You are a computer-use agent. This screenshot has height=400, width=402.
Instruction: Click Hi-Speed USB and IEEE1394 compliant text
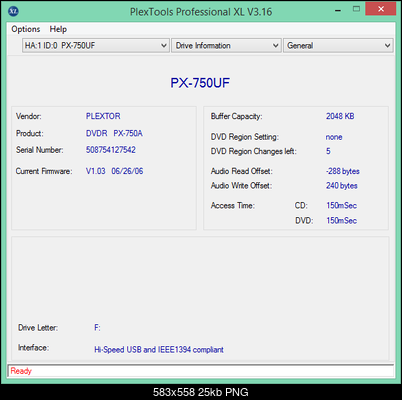[159, 350]
